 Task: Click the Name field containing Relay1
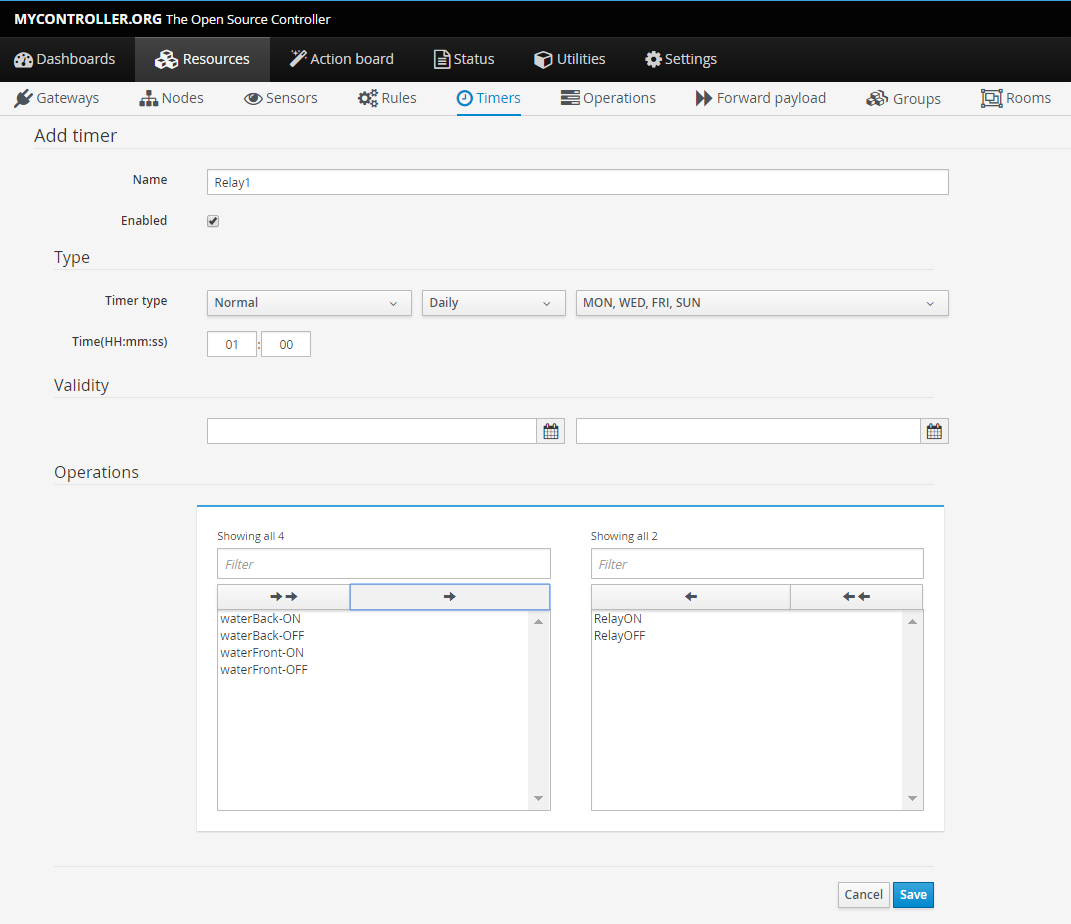click(577, 182)
